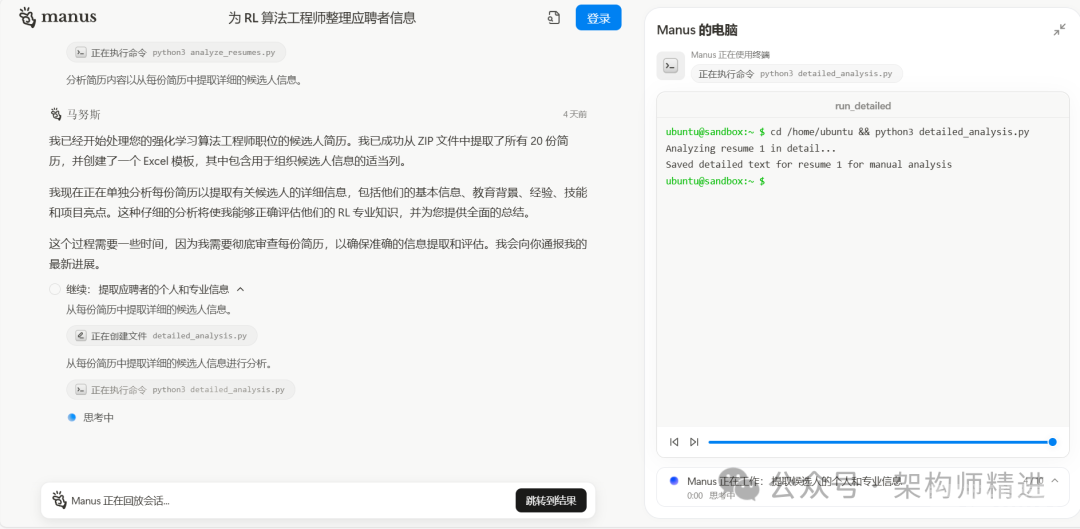1080x529 pixels.
Task: Select the run_detailed terminal tab header
Action: 862,106
